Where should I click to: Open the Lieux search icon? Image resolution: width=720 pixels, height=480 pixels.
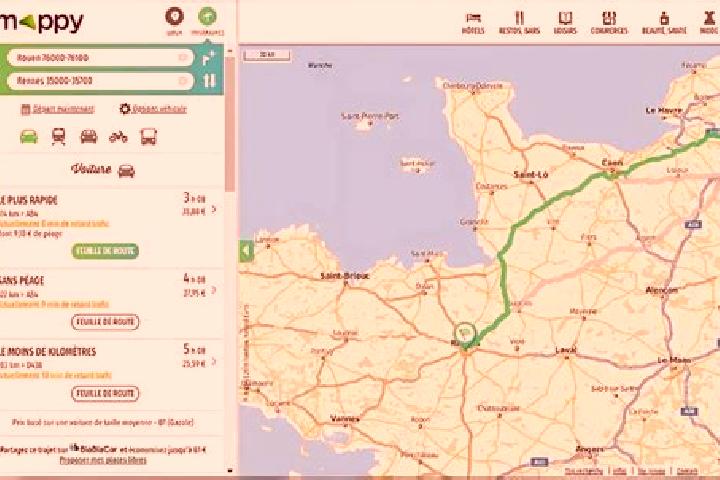click(174, 17)
